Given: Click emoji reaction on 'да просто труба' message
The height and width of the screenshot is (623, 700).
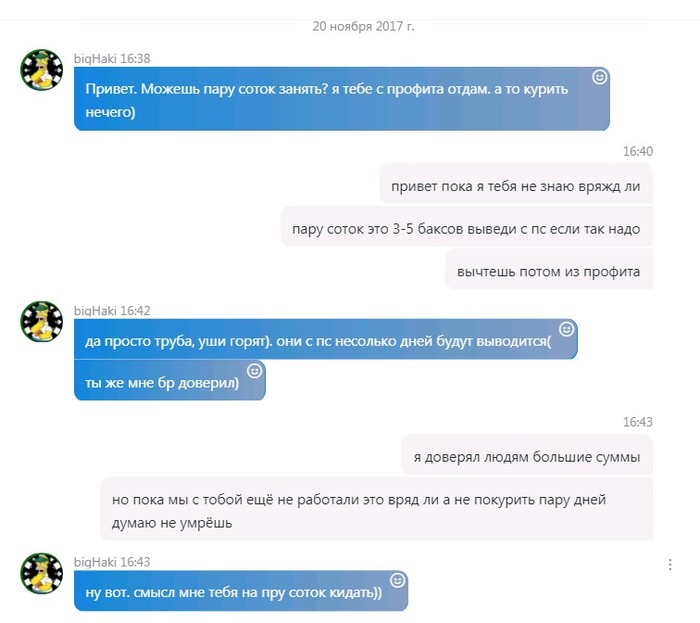Looking at the screenshot, I should tap(567, 329).
